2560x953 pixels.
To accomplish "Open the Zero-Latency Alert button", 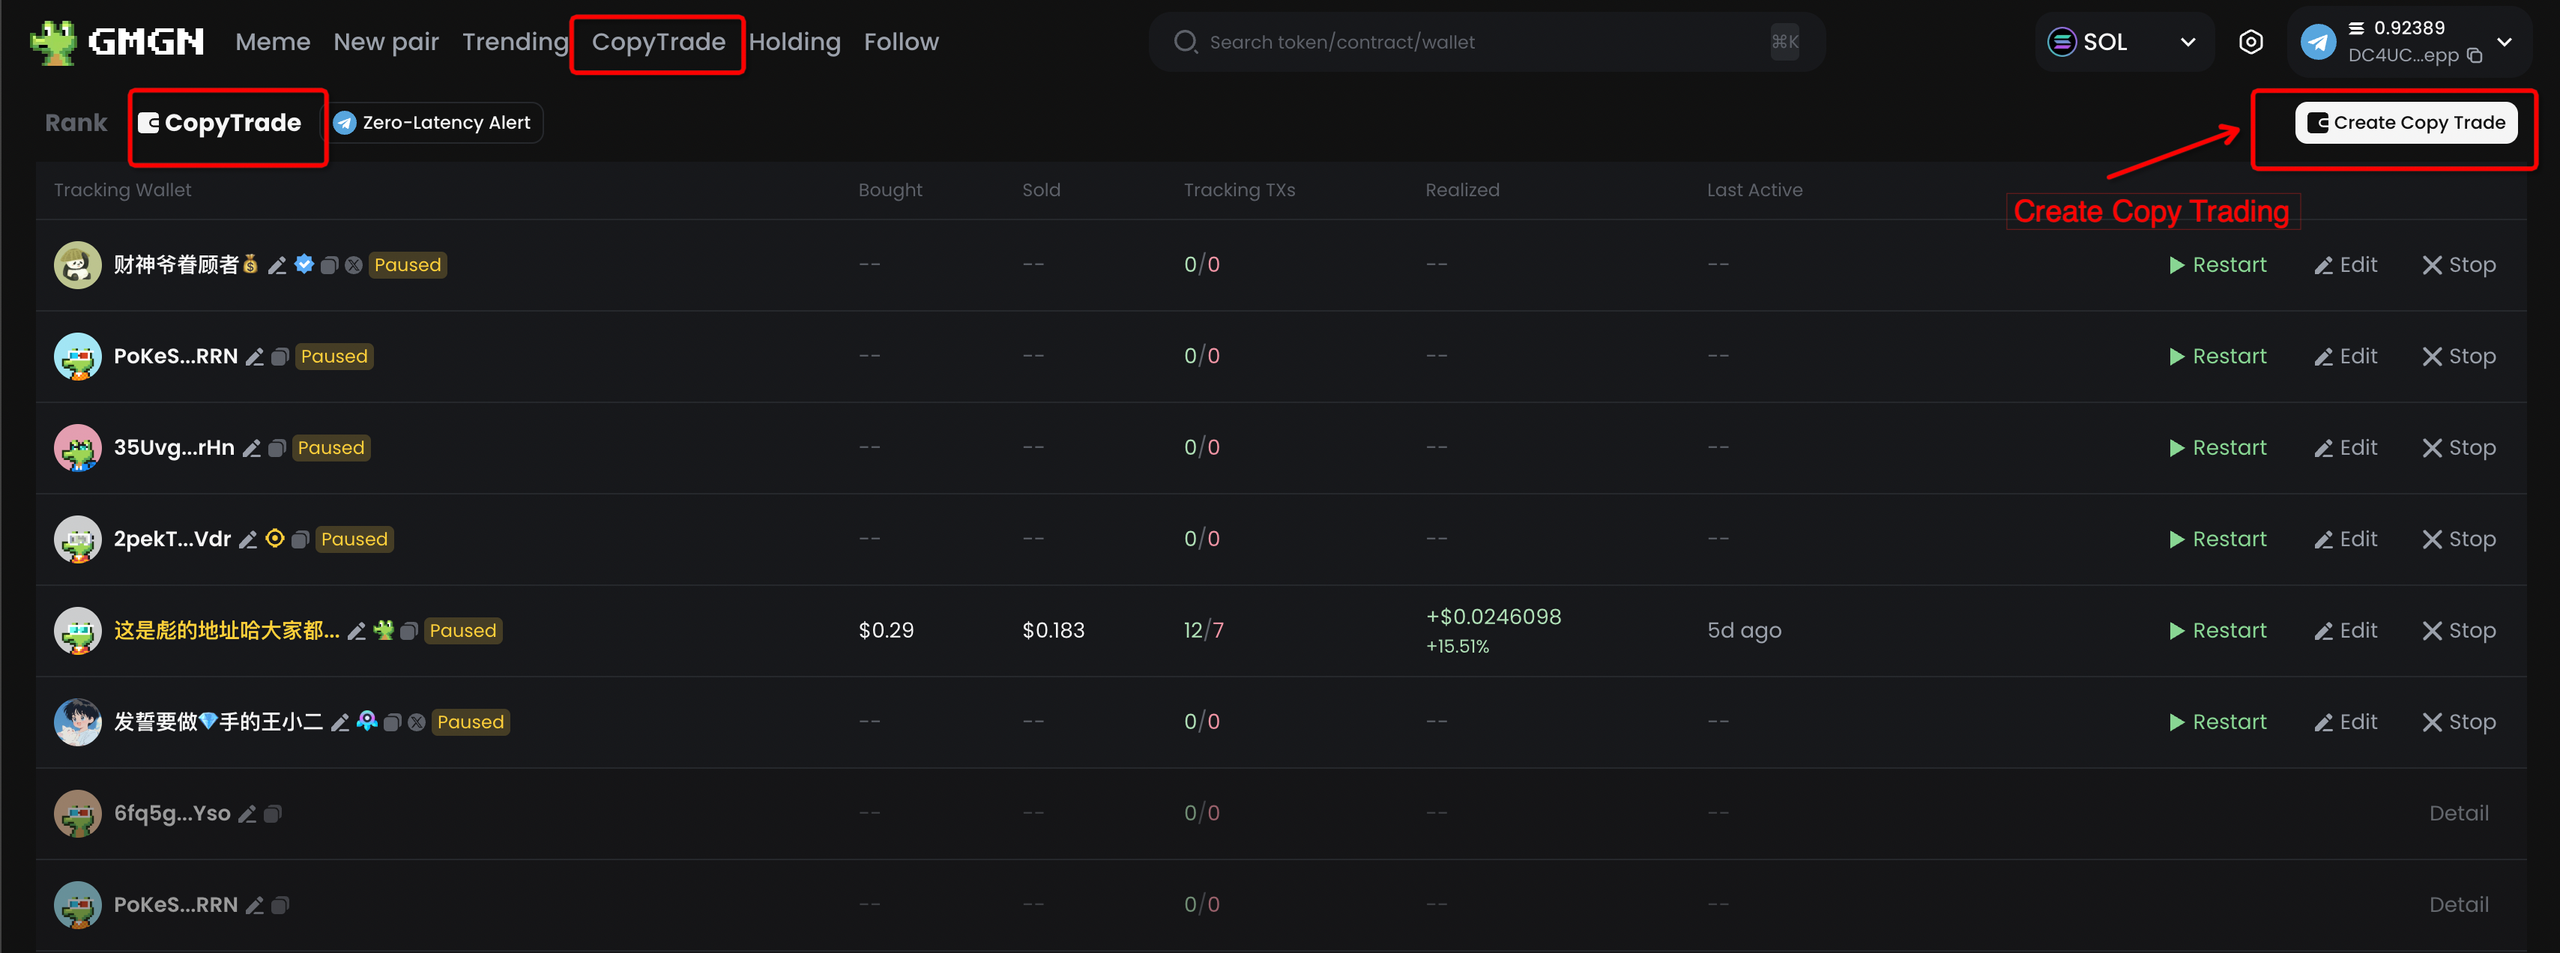I will click(x=435, y=123).
